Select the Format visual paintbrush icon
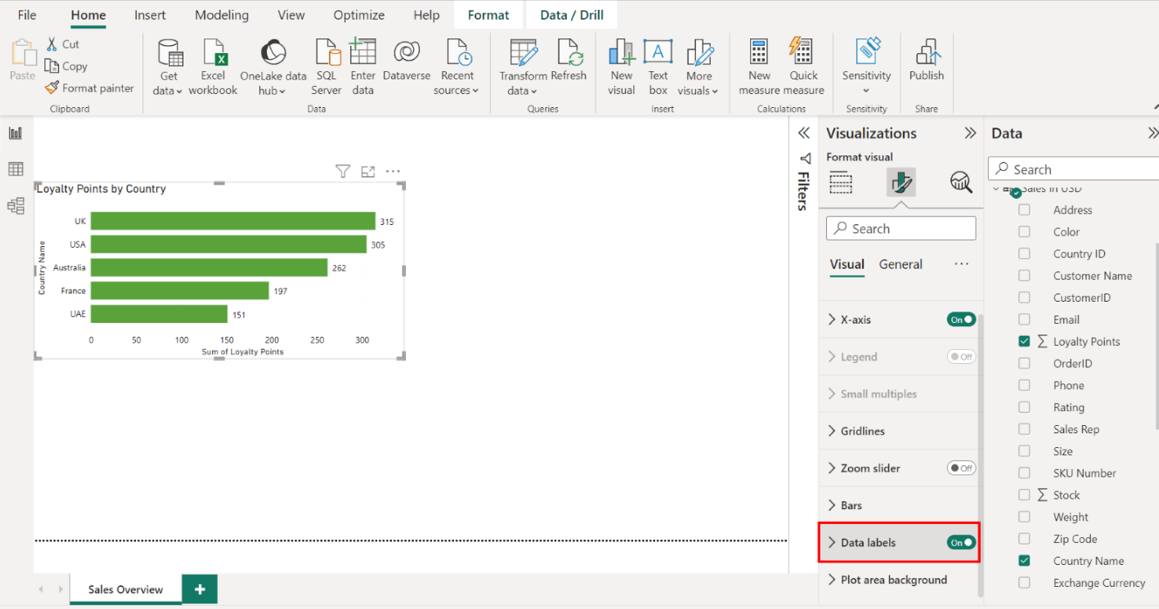1159x609 pixels. pyautogui.click(x=901, y=182)
